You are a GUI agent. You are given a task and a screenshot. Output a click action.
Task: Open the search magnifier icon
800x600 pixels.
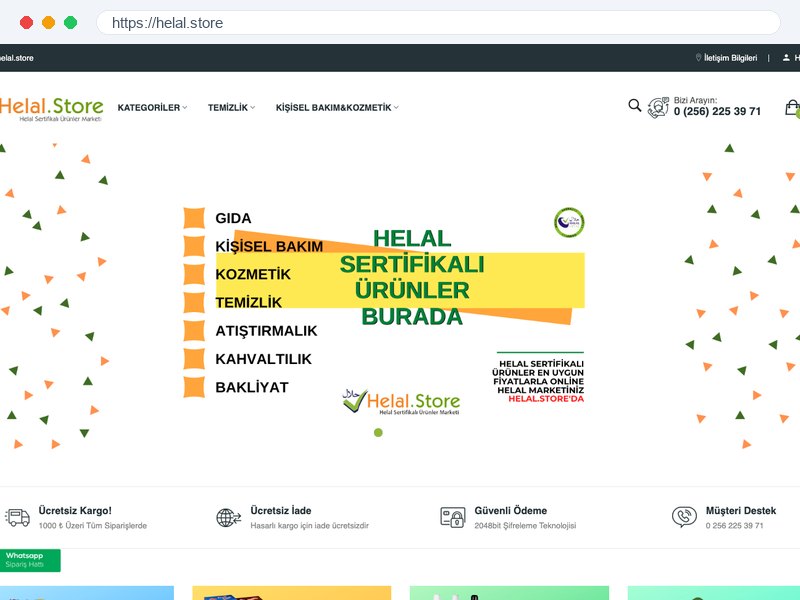(634, 106)
